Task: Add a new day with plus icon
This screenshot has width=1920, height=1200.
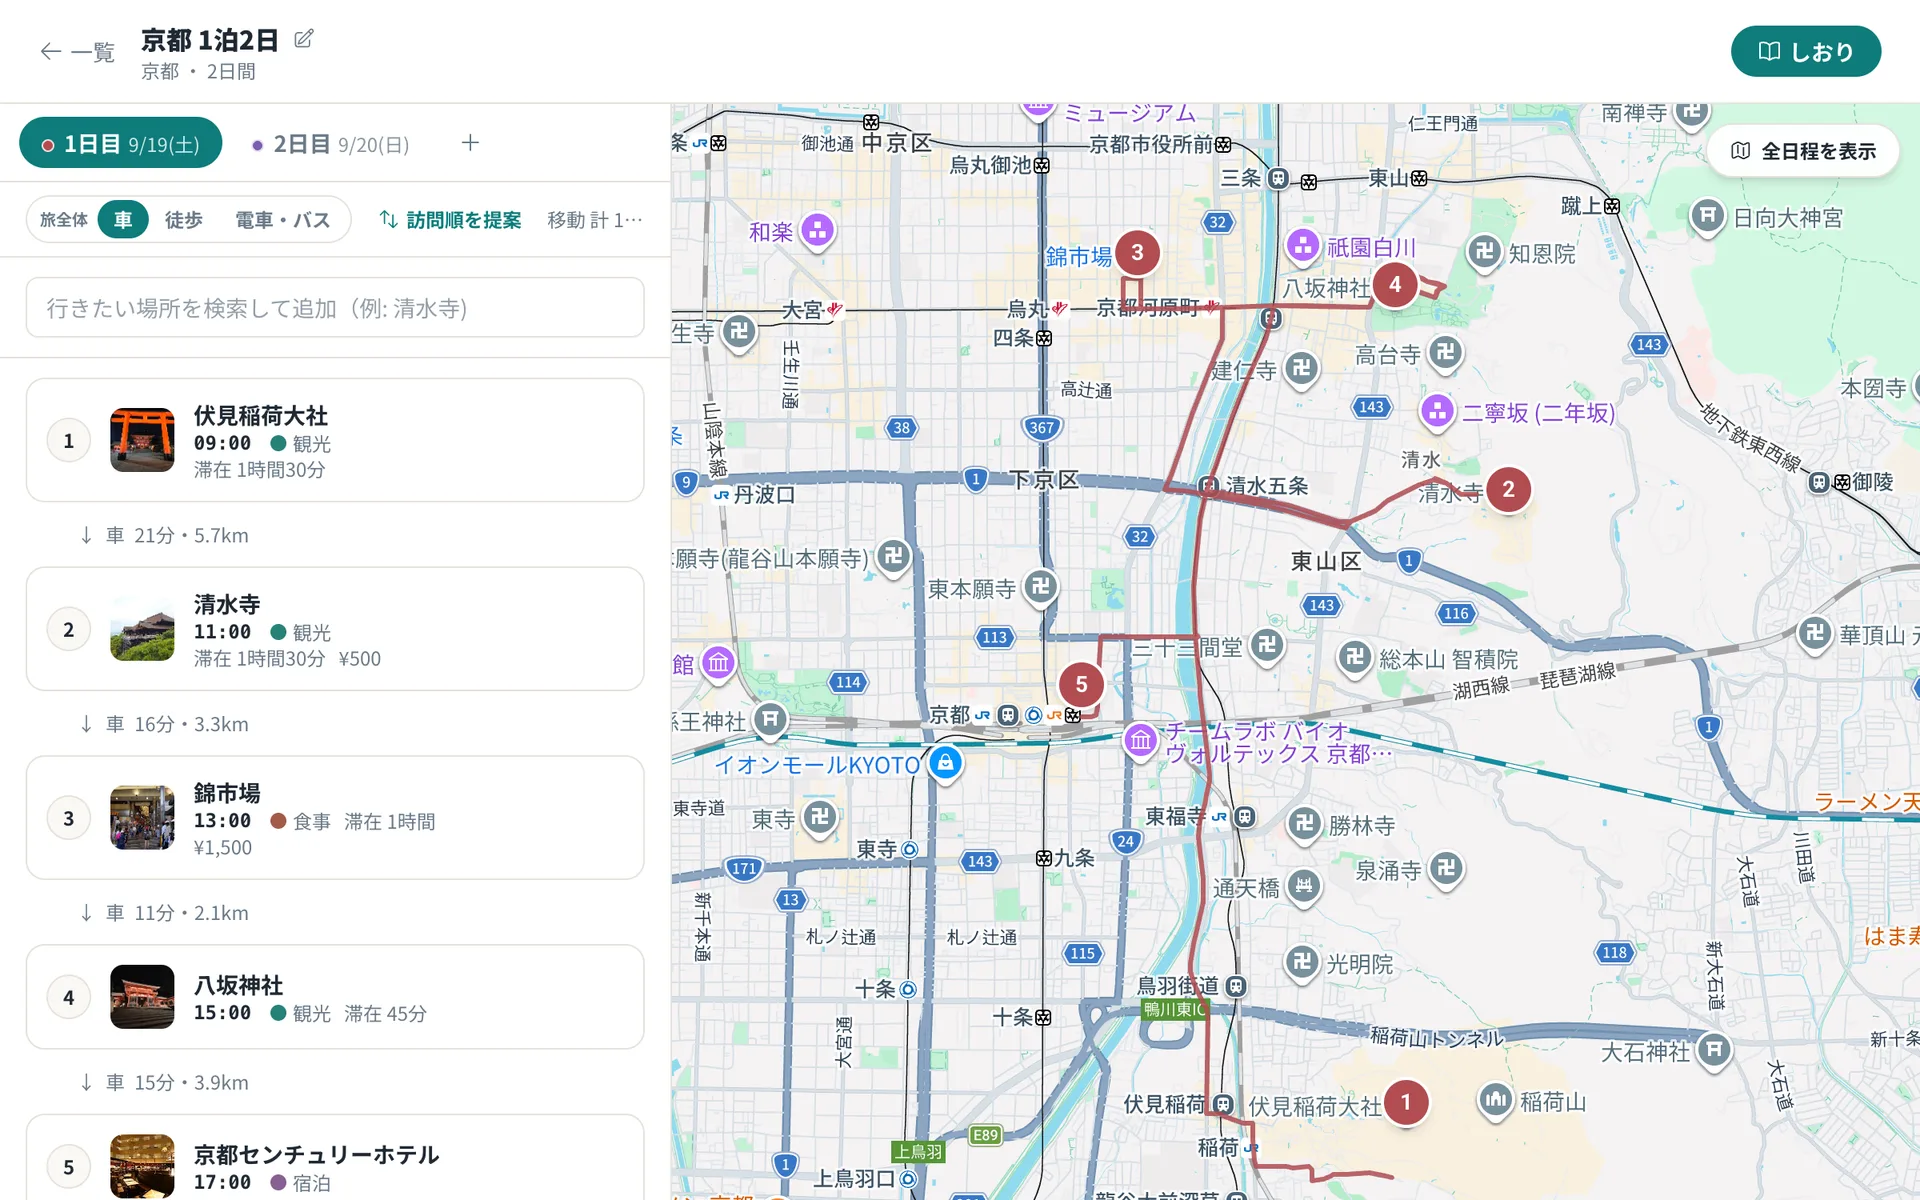Action: [470, 143]
